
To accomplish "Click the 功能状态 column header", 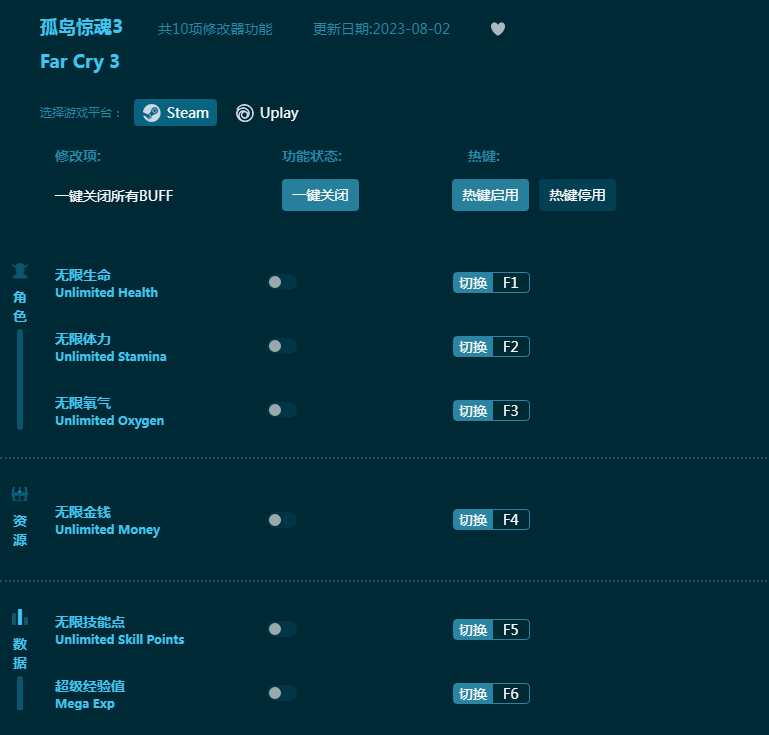I will 312,156.
